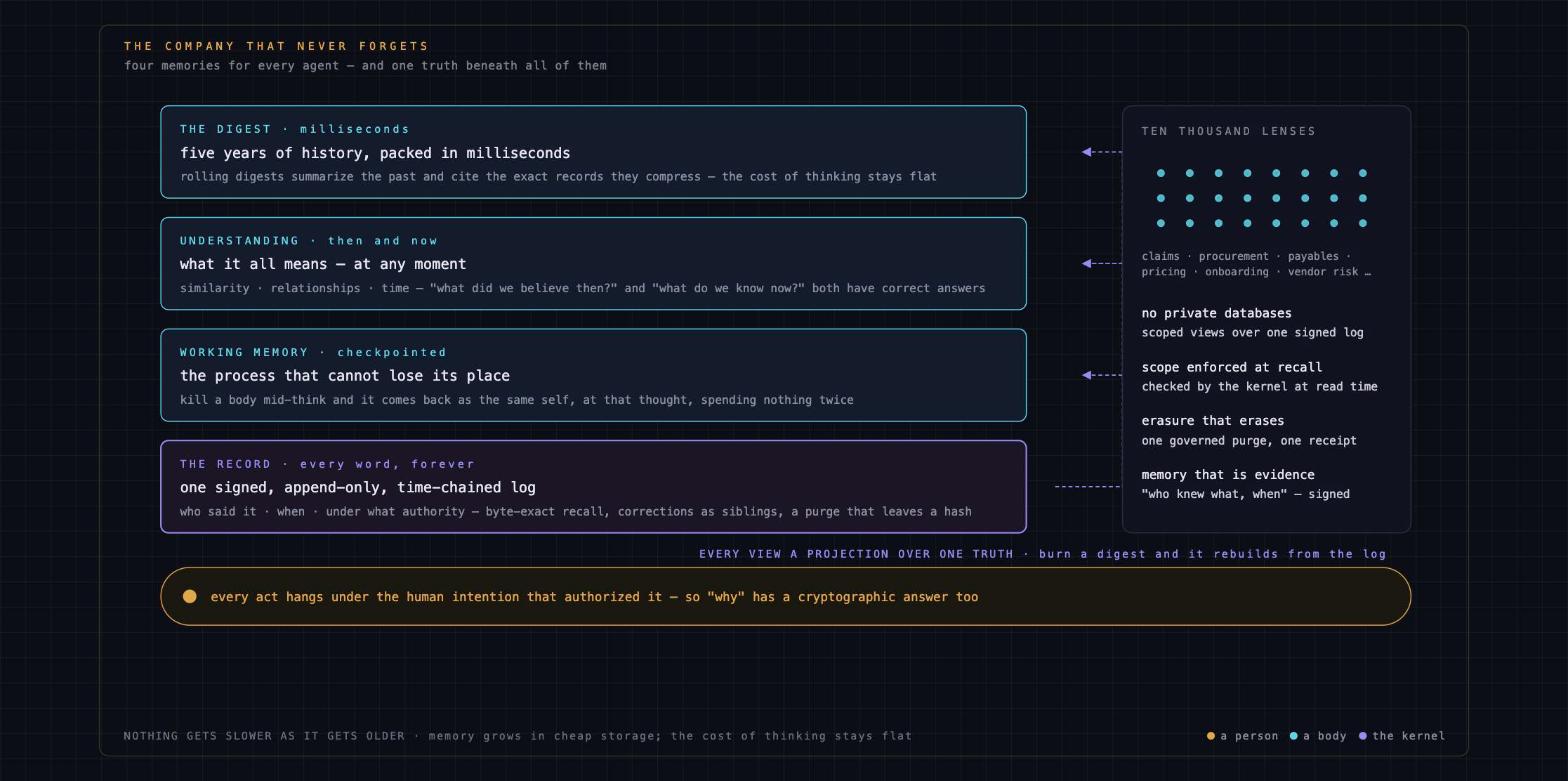The height and width of the screenshot is (781, 1568).
Task: Select the purple legend dot for the kernel
Action: pyautogui.click(x=1363, y=736)
